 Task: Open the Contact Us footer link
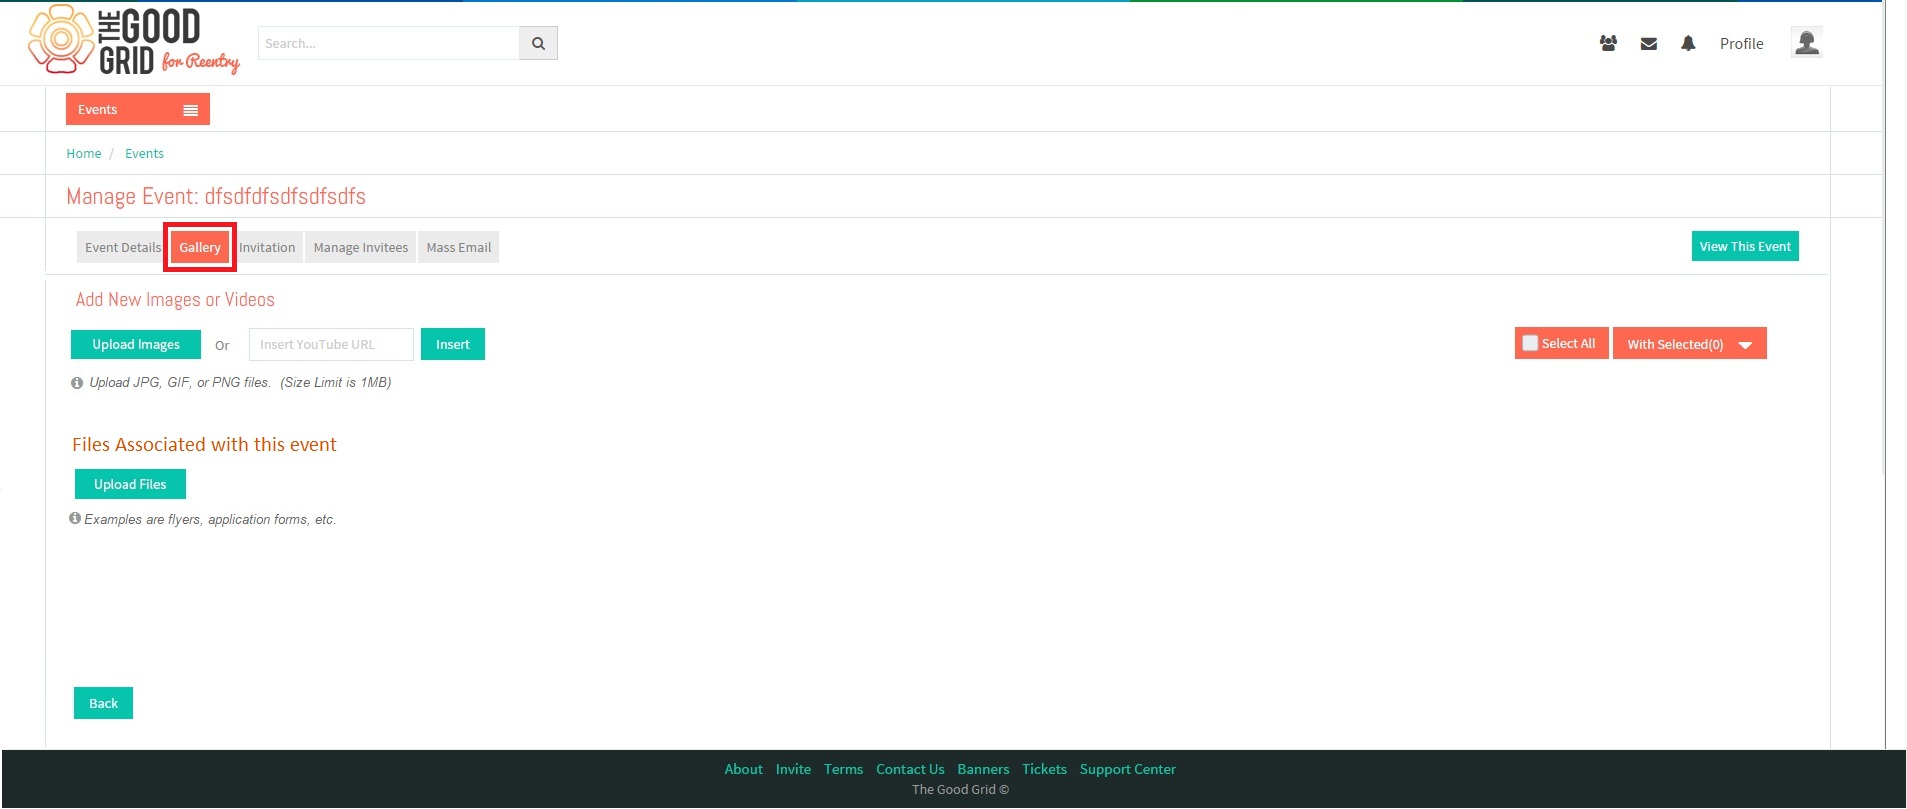(x=910, y=769)
